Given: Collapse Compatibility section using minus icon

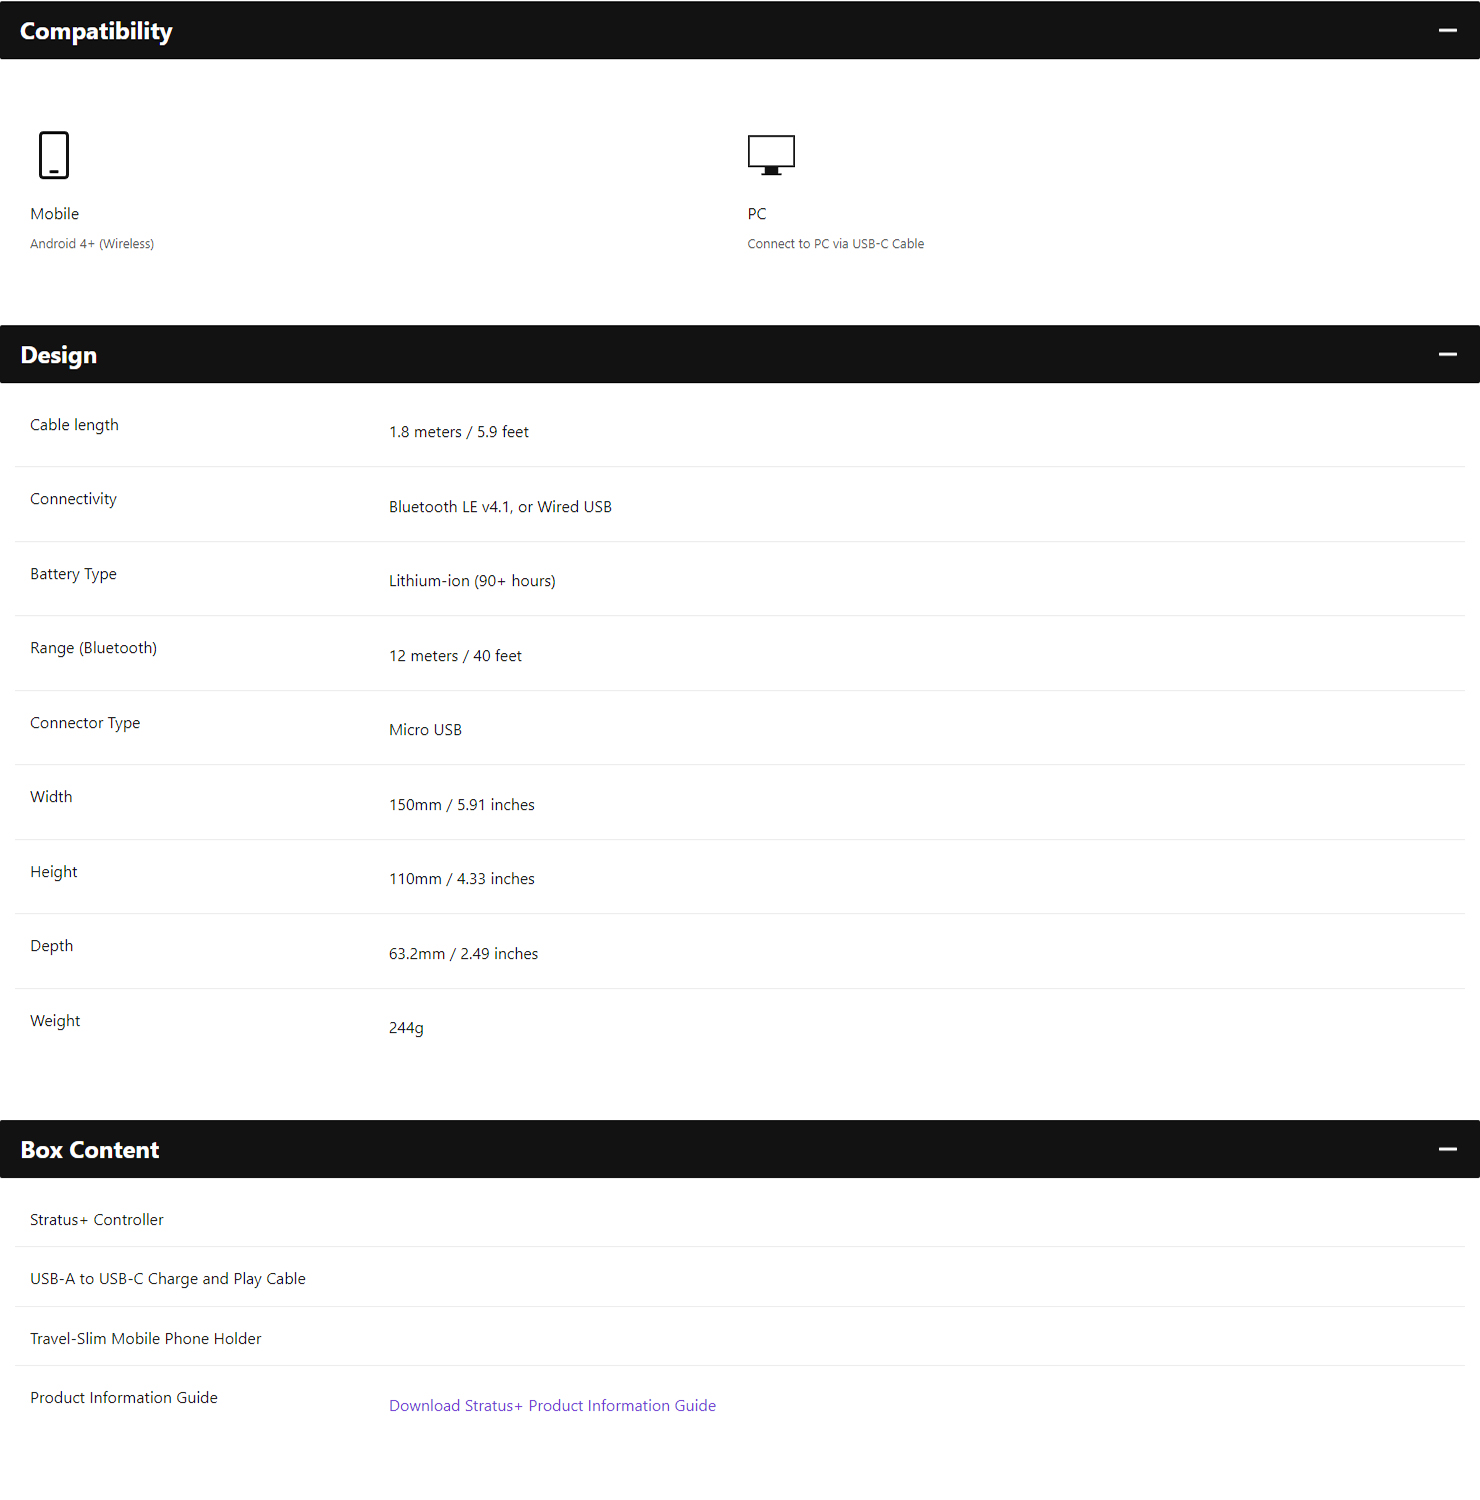Looking at the screenshot, I should coord(1447,31).
